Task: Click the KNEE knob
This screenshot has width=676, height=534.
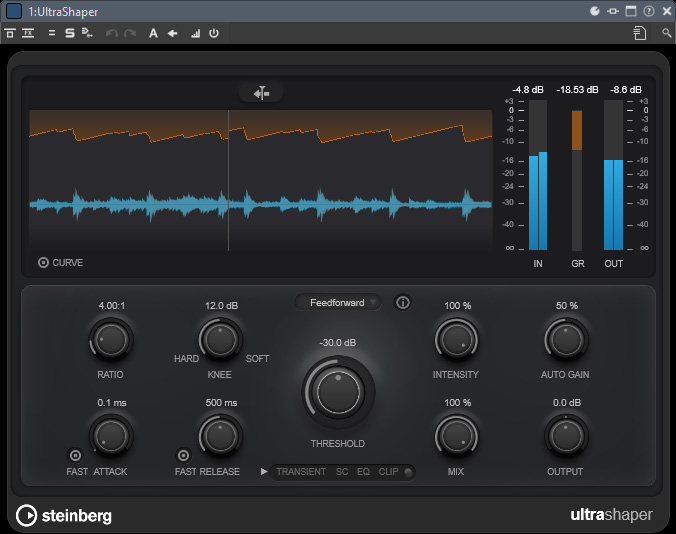Action: point(220,340)
